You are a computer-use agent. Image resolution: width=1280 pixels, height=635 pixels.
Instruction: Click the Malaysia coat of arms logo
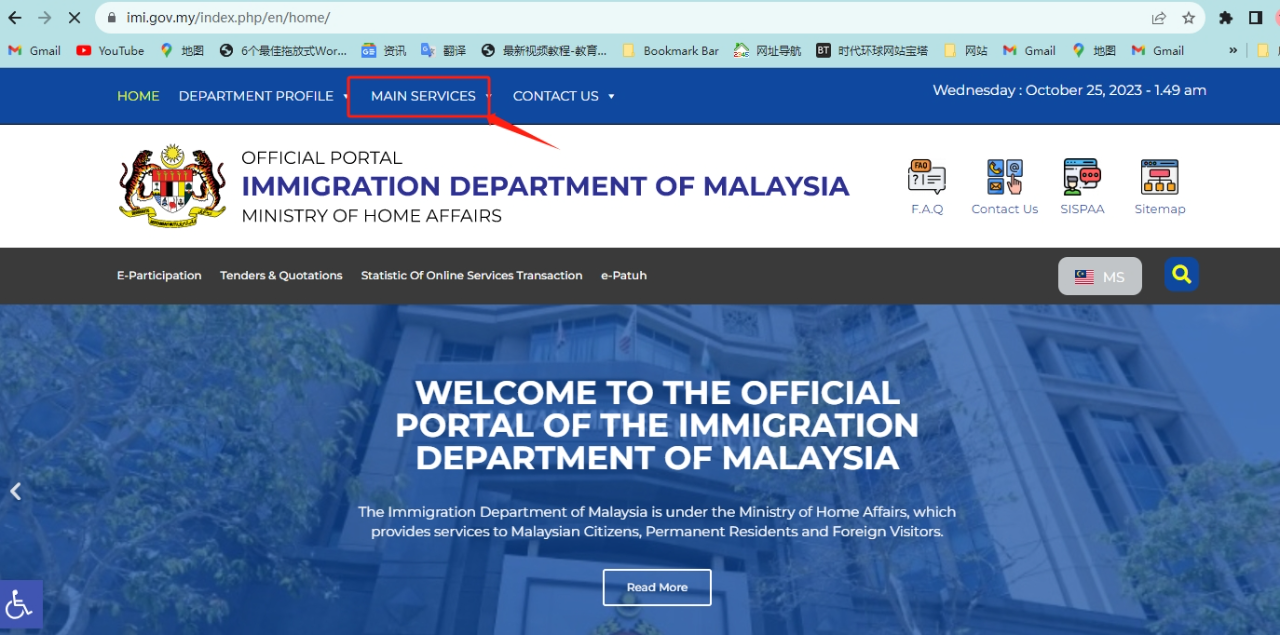pyautogui.click(x=172, y=186)
